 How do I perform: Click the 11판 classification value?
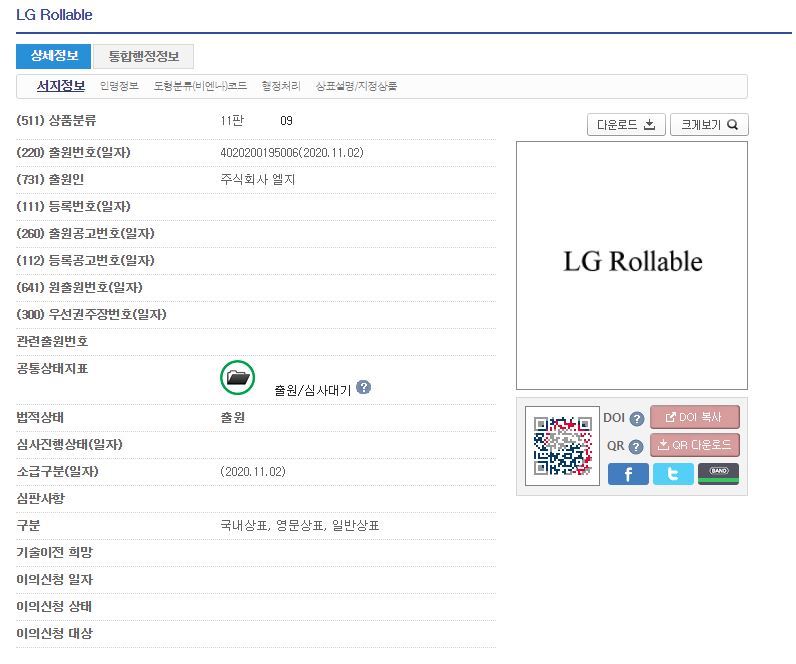[x=232, y=121]
